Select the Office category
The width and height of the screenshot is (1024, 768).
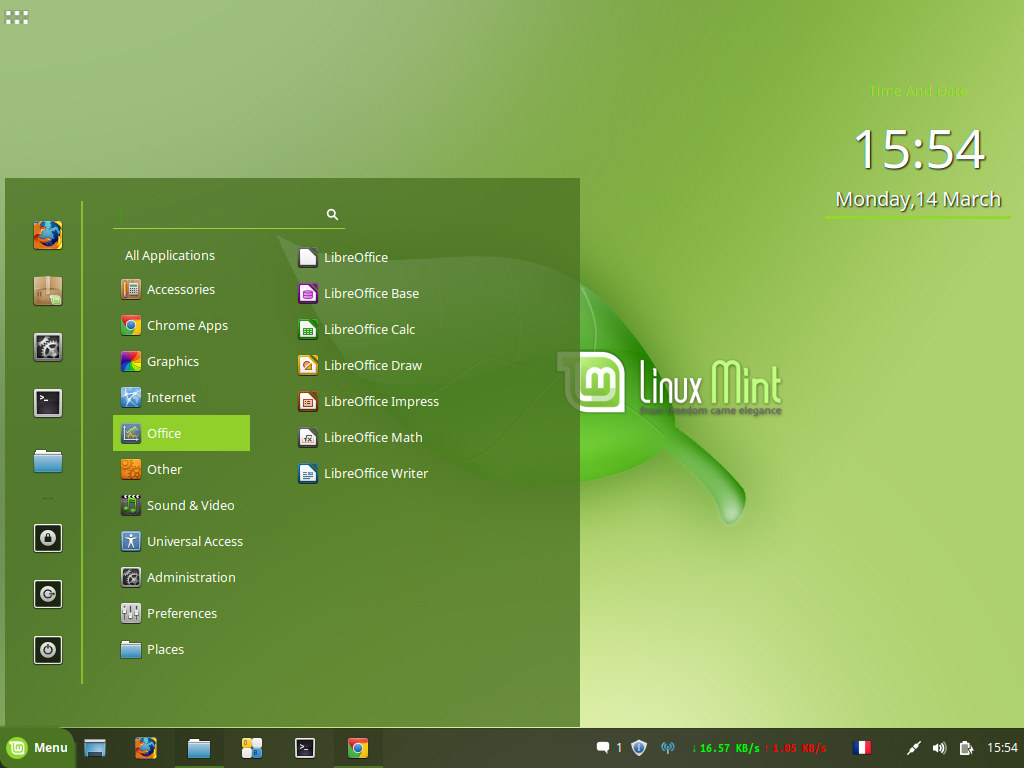click(x=182, y=433)
